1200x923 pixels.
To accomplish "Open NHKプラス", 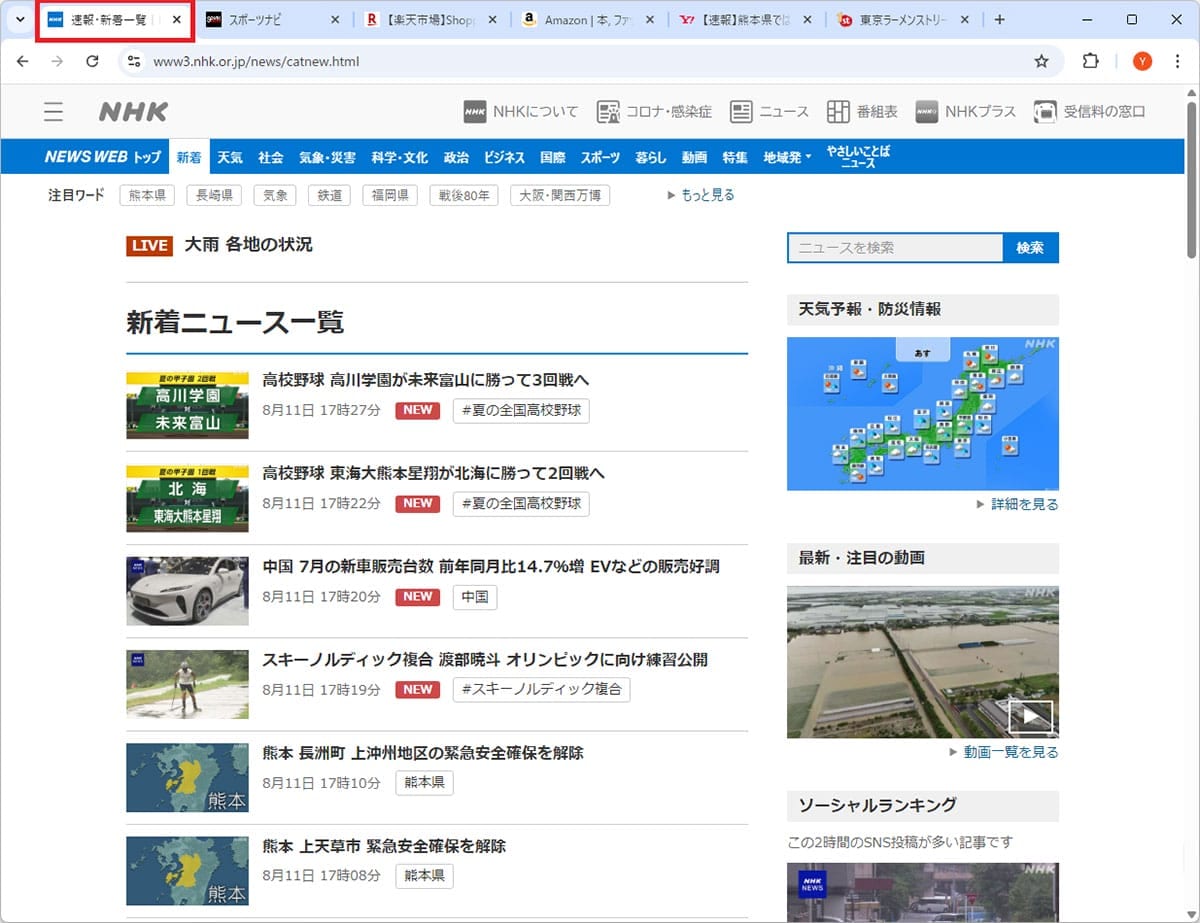I will (966, 111).
